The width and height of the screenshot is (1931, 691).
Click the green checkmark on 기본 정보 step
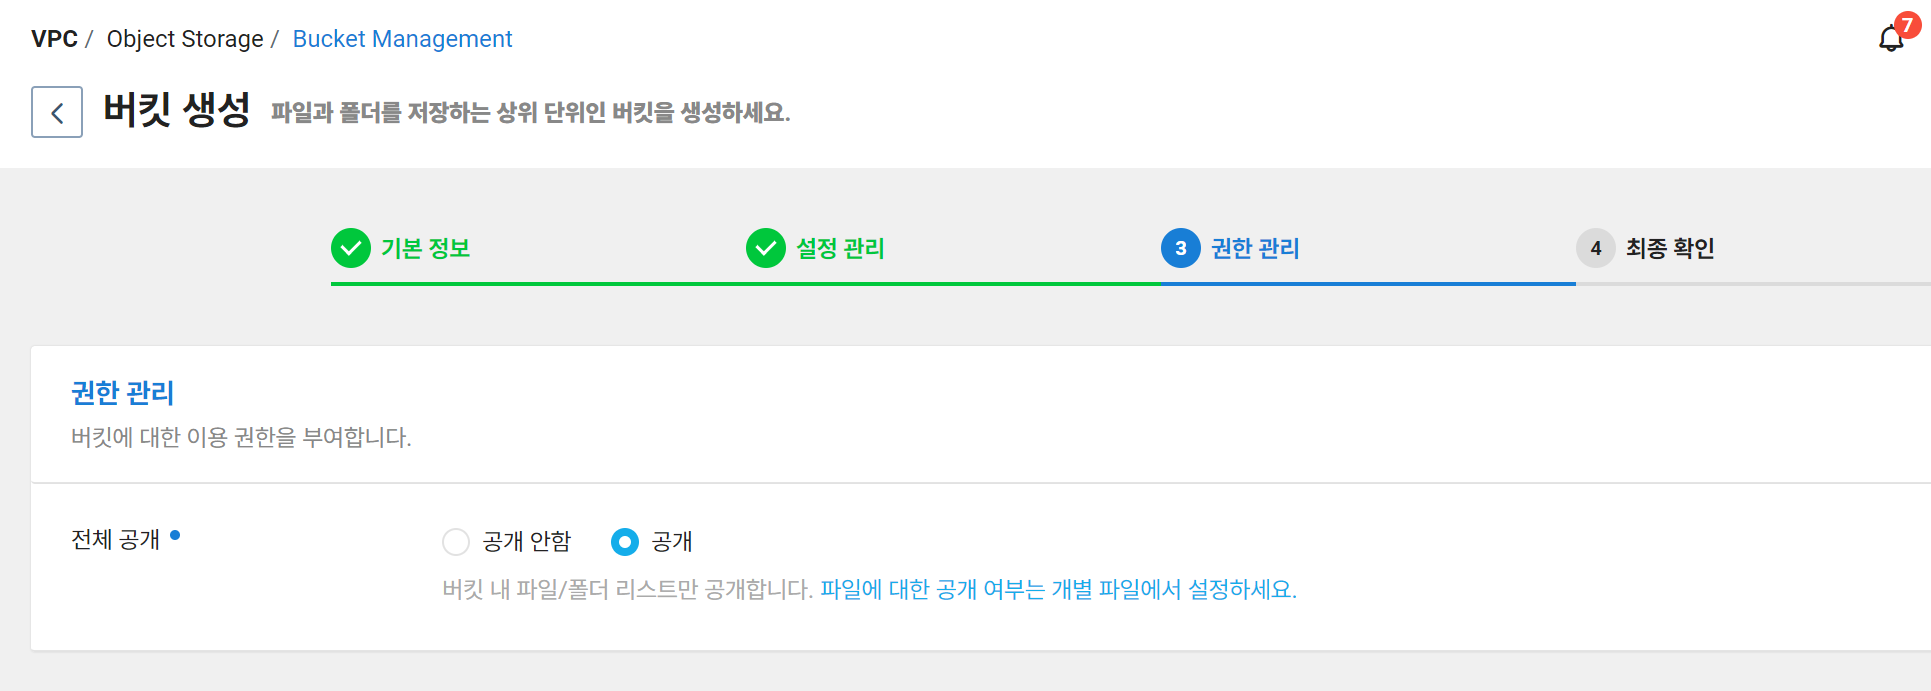click(351, 248)
